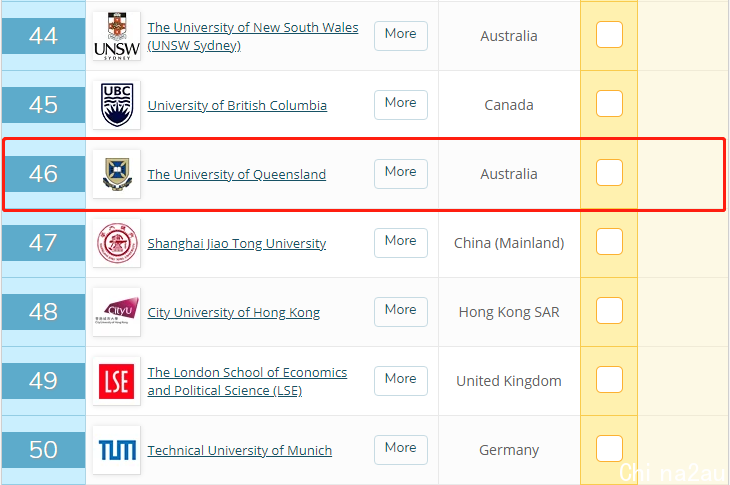This screenshot has height=485, width=730.
Task: Click the UBC crest logo
Action: pos(116,105)
